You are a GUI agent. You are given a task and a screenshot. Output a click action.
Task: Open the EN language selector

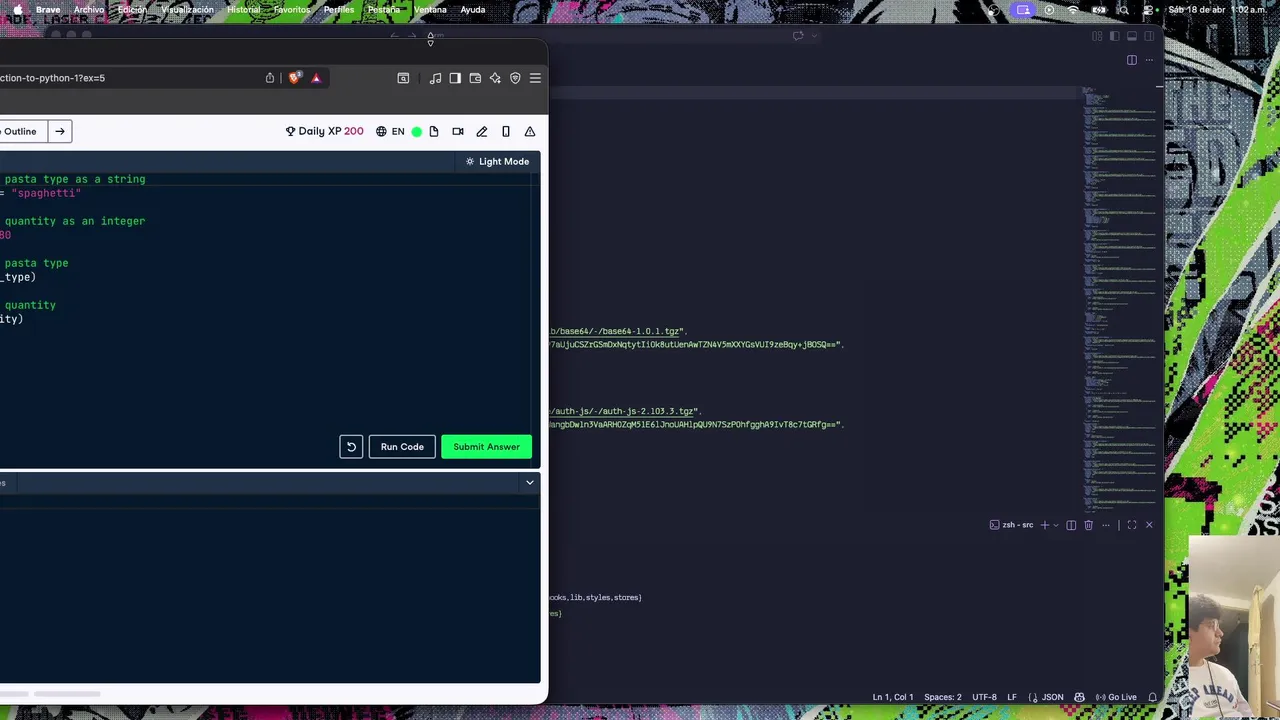click(390, 131)
